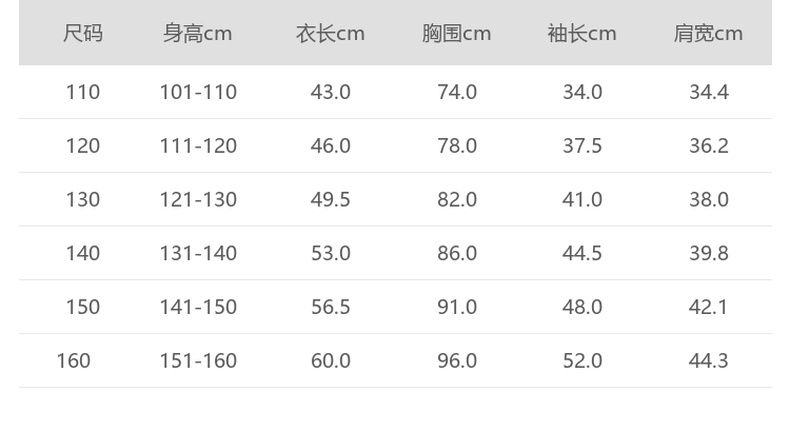The width and height of the screenshot is (790, 431).
Task: Click shoulder width value 36.2
Action: (708, 146)
